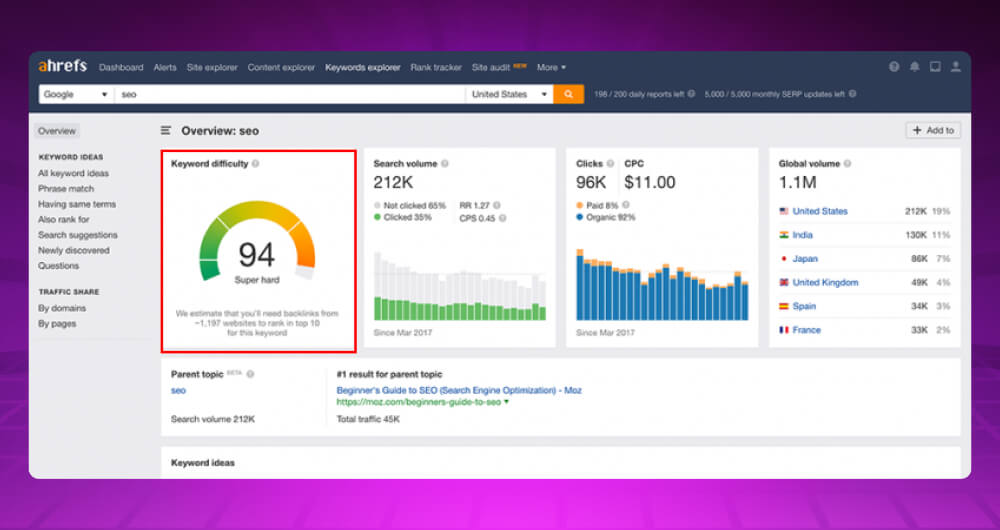The width and height of the screenshot is (1000, 530).
Task: Click the United States flag icon
Action: [784, 211]
